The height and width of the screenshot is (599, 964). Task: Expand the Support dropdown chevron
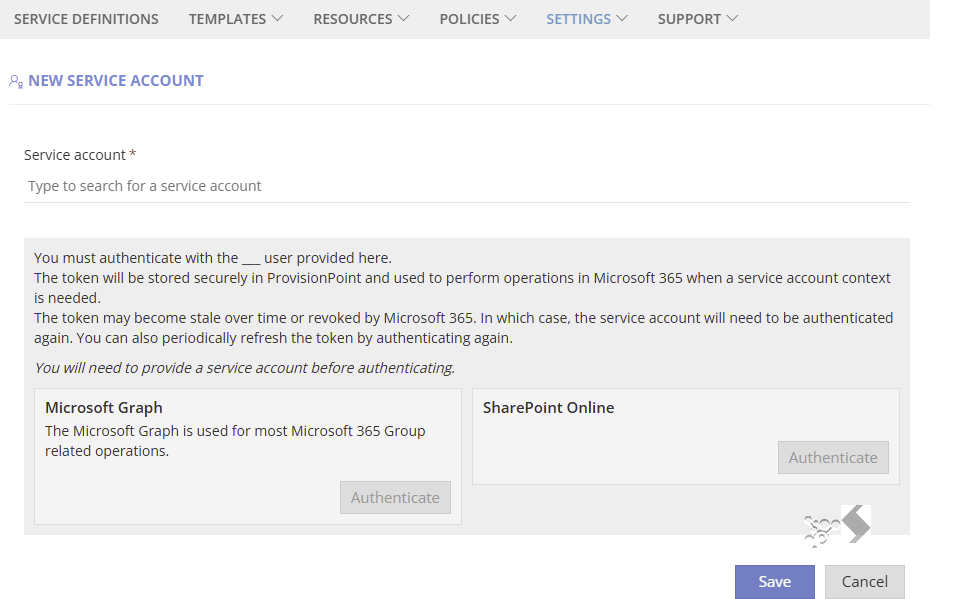click(x=732, y=18)
